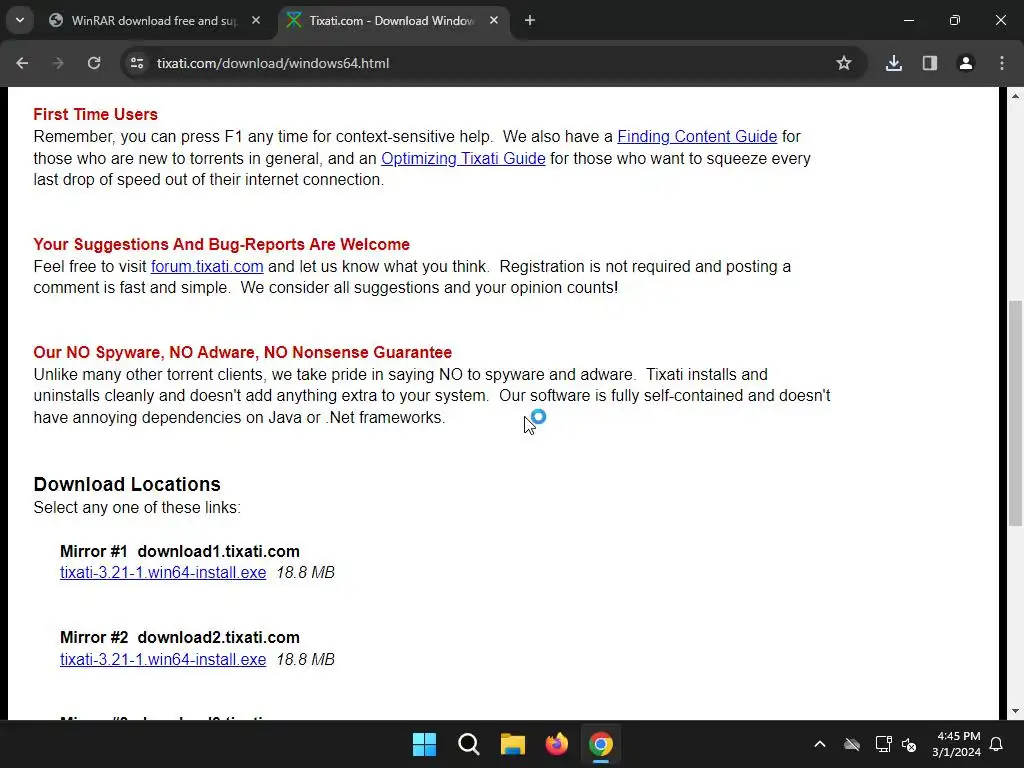Restore down the Chrome window
The height and width of the screenshot is (768, 1024).
tap(955, 20)
